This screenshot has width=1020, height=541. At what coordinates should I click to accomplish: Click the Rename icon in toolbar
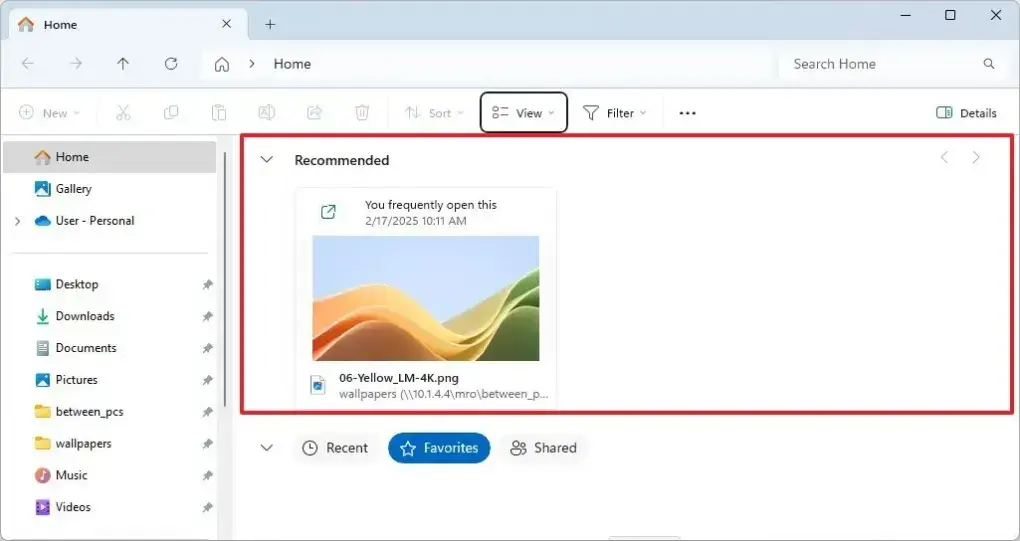[267, 112]
